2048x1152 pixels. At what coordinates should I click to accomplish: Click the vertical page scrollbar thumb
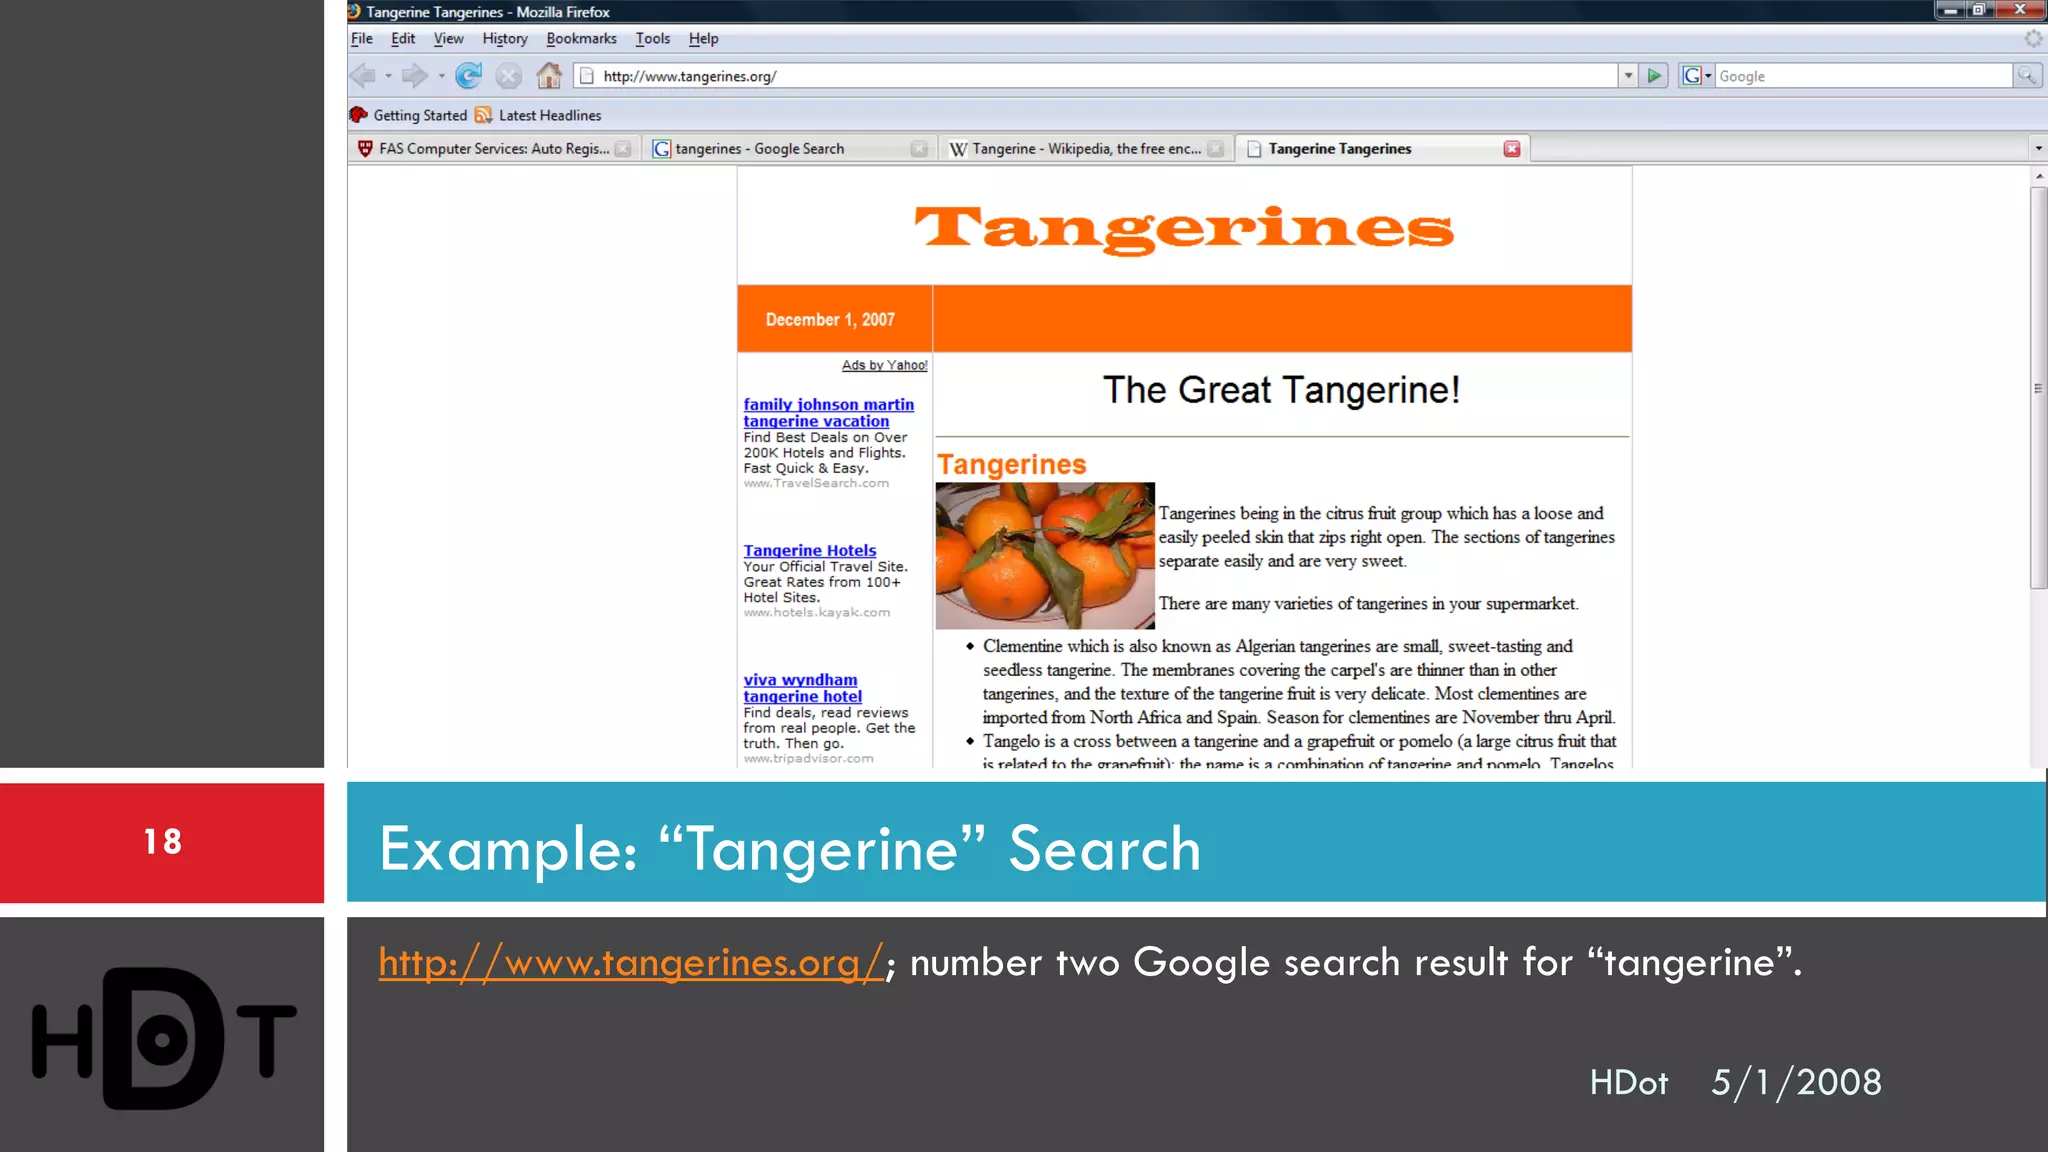point(2038,390)
